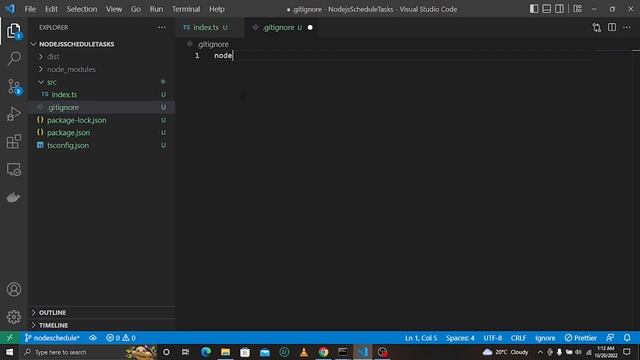This screenshot has height=360, width=640.
Task: Open VLC media player from taskbar
Action: point(304,352)
